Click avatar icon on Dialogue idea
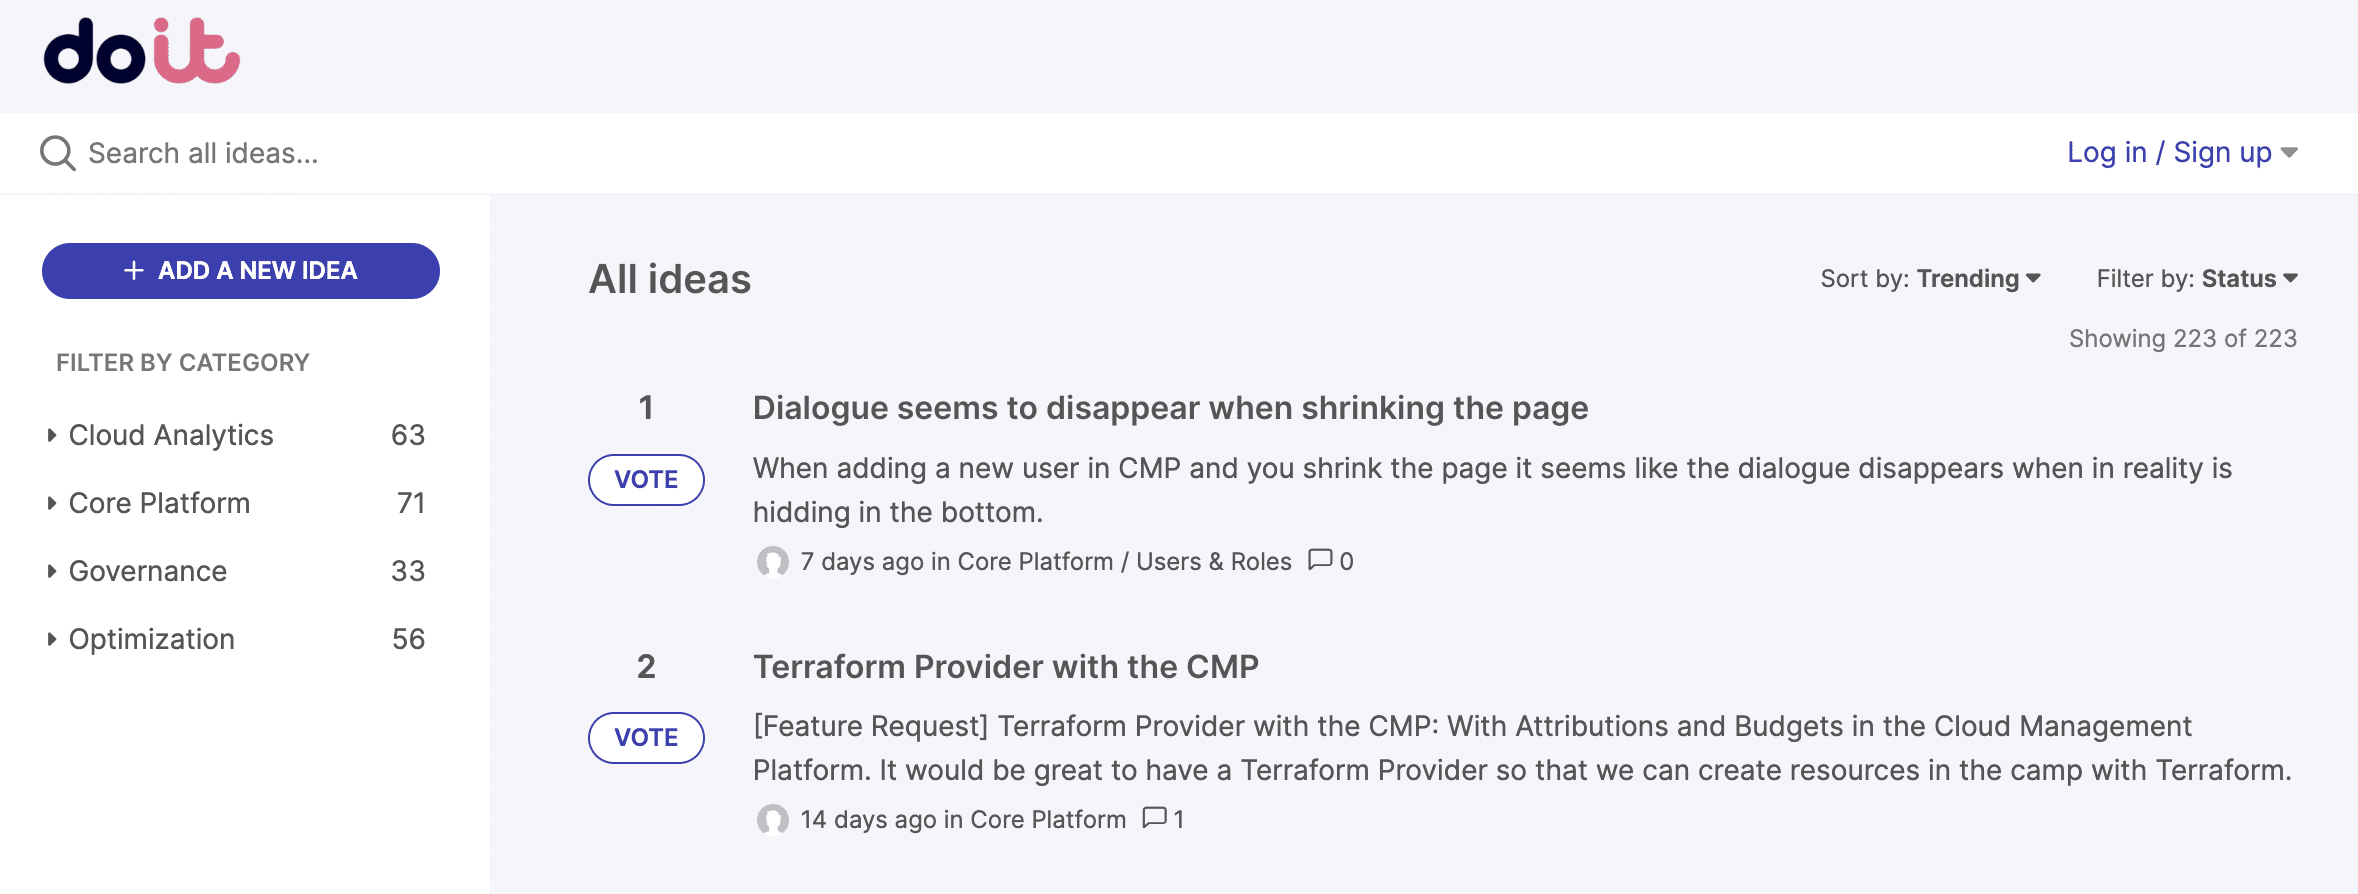 pyautogui.click(x=772, y=562)
